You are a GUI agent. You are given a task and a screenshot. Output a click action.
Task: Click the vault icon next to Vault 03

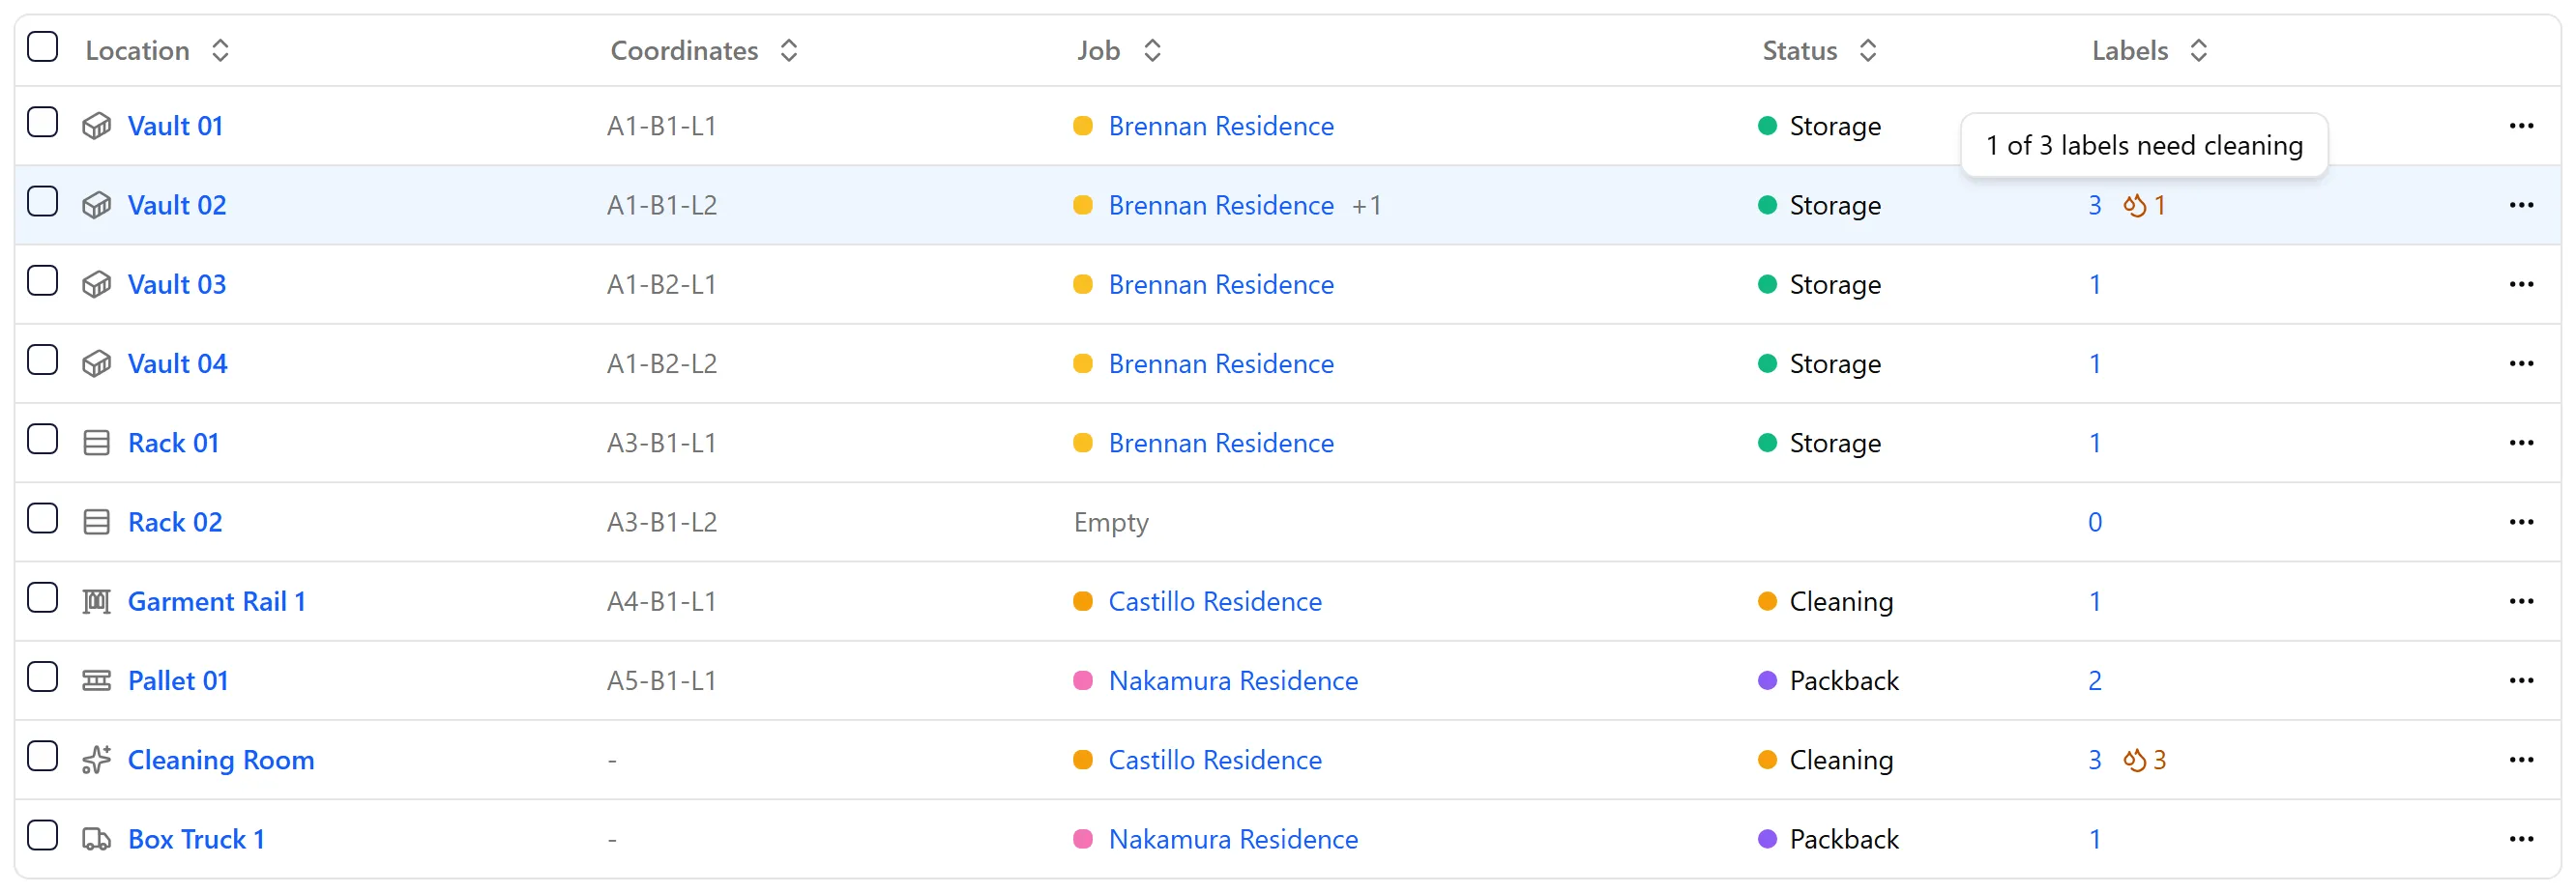[96, 285]
